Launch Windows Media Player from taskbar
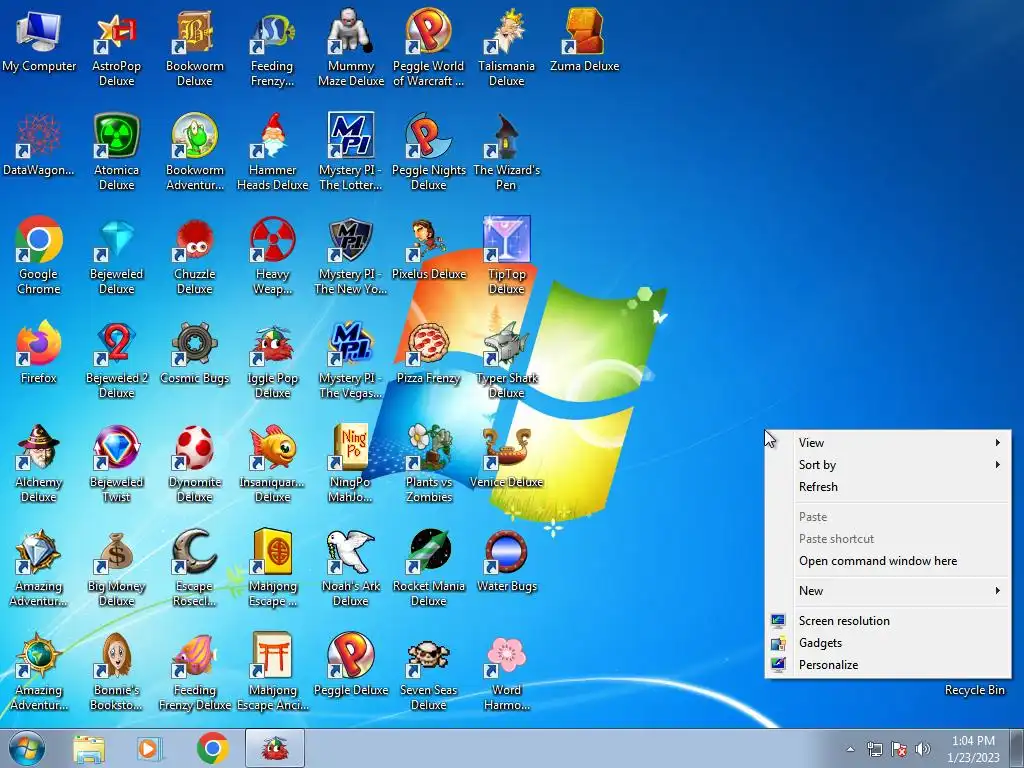1024x768 pixels. click(150, 749)
